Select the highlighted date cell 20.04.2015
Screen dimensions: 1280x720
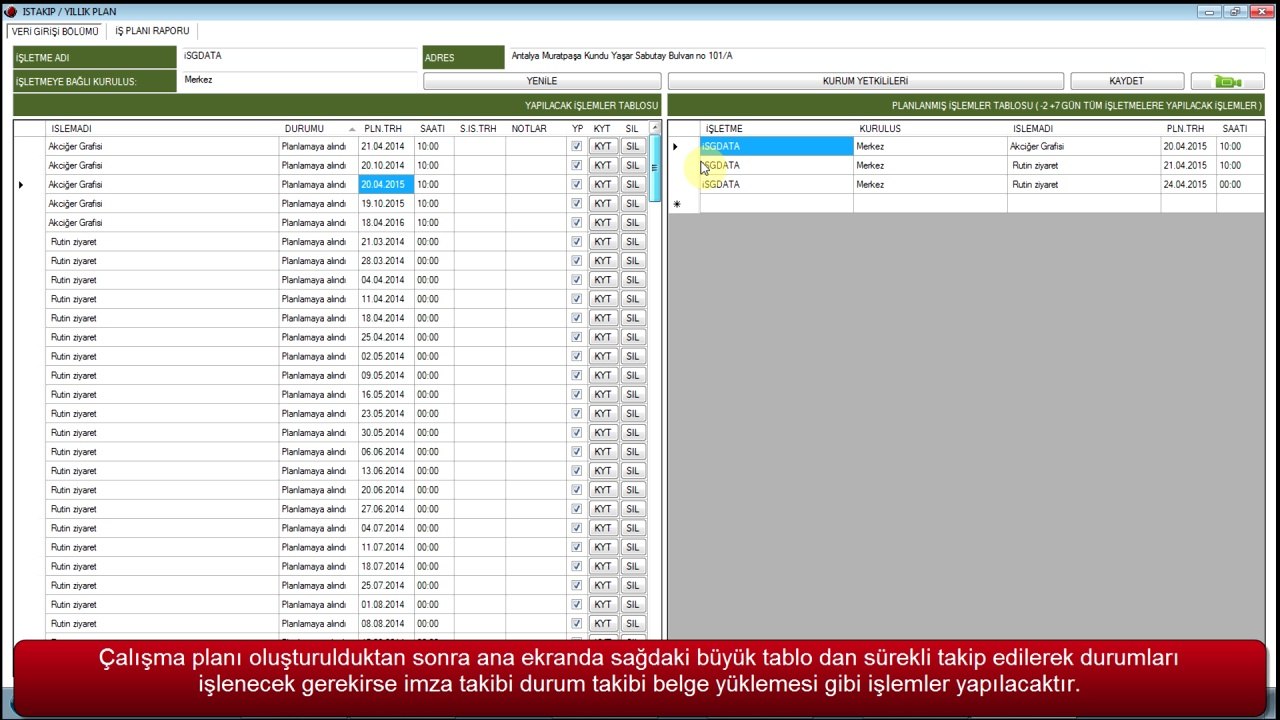tap(386, 184)
